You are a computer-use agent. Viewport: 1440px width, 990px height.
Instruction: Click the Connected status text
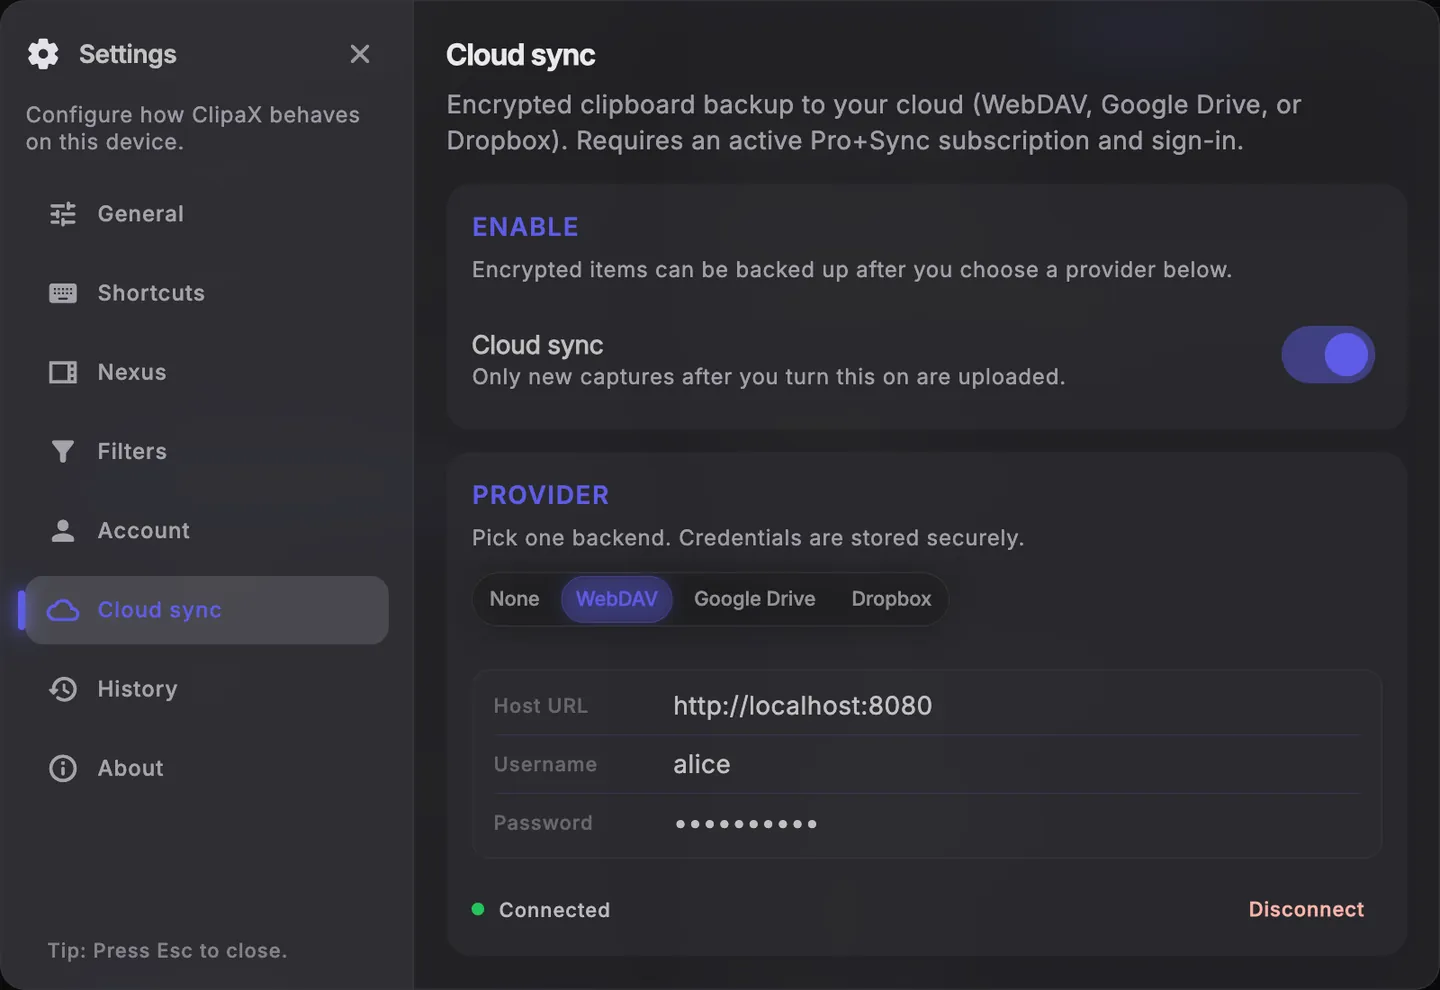(x=555, y=910)
